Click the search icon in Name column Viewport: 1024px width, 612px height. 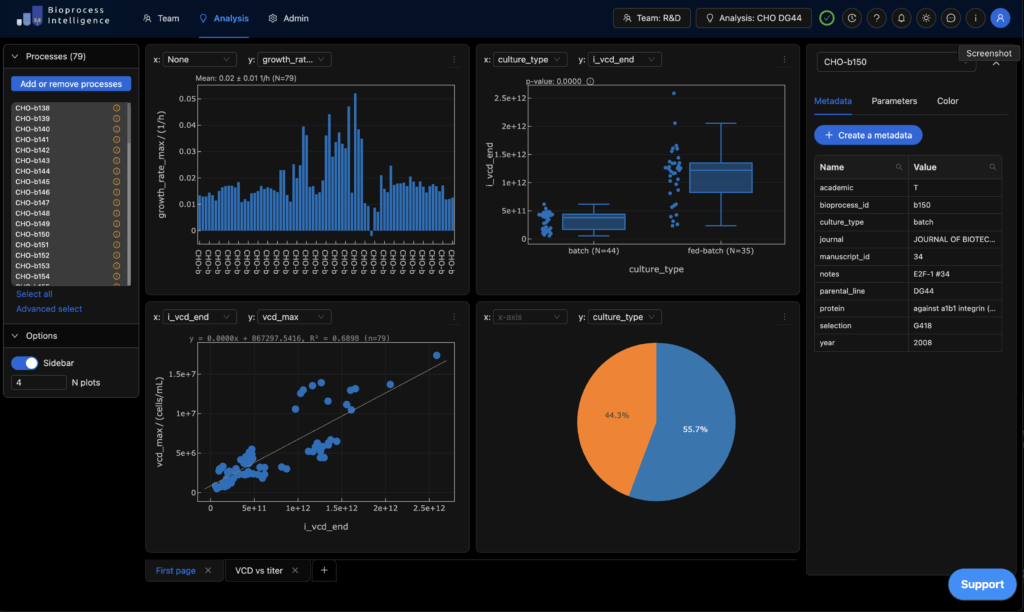point(899,167)
